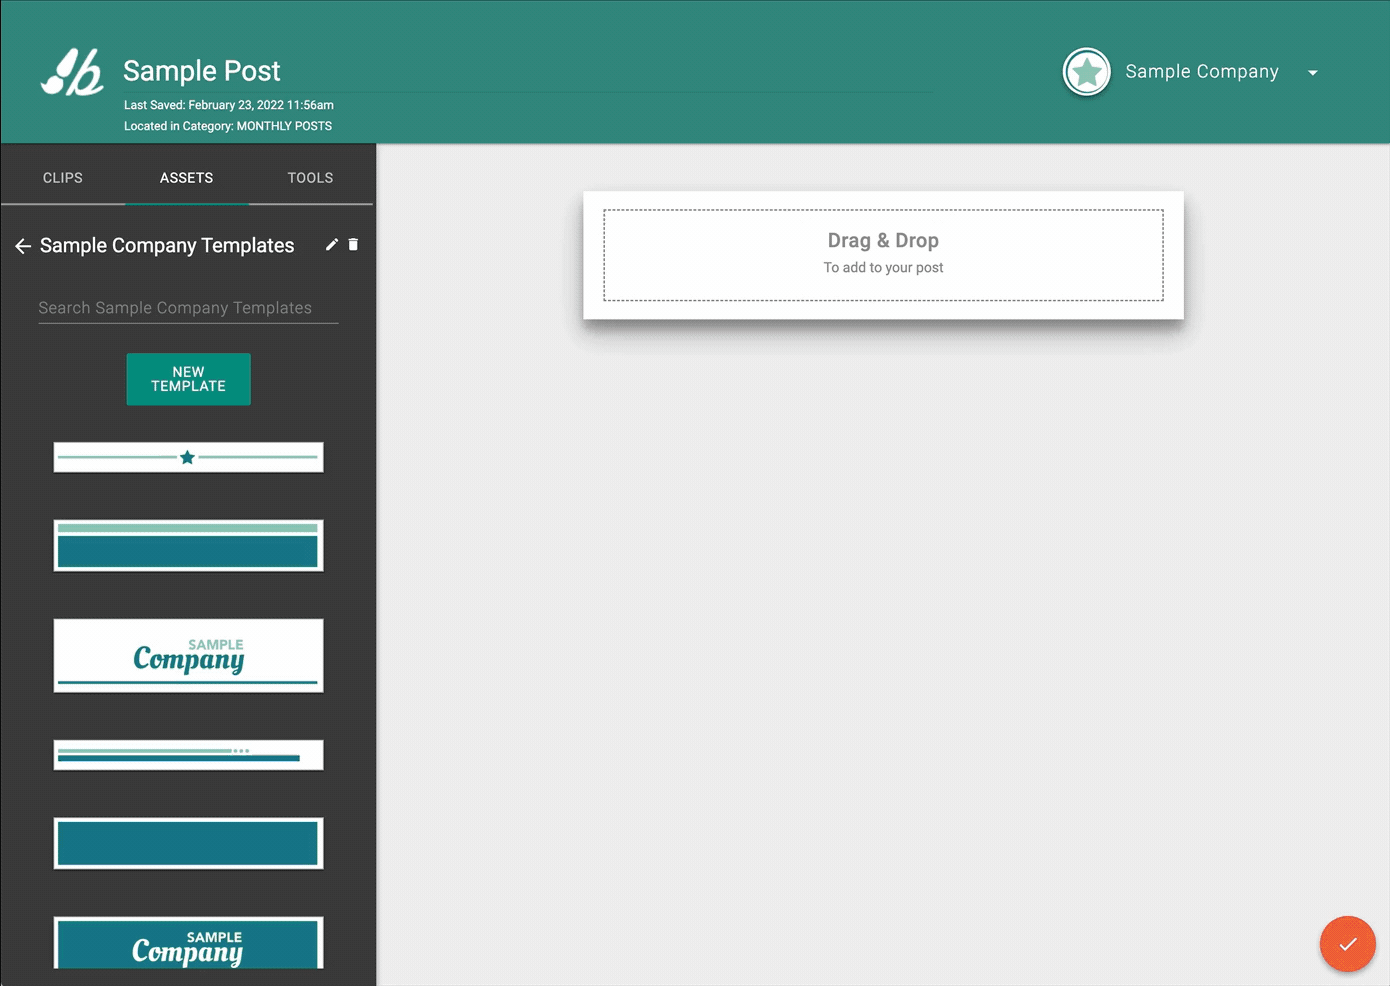Click the New Template button
This screenshot has height=986, width=1390.
[188, 379]
